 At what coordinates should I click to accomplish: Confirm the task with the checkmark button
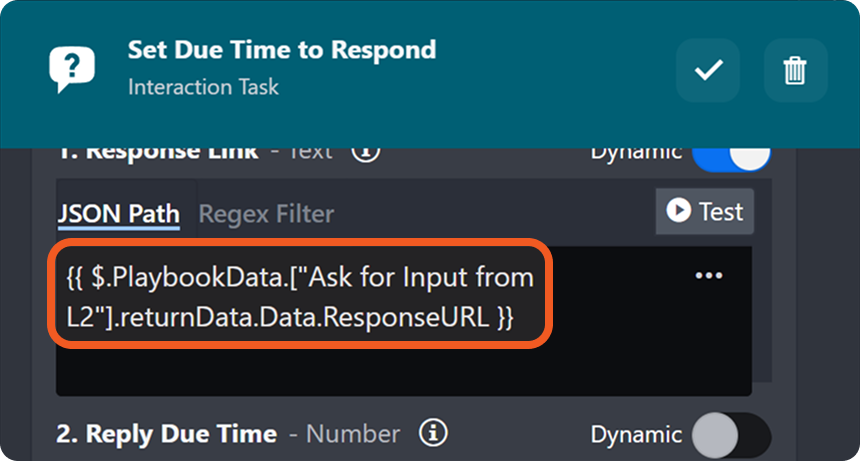[x=708, y=70]
